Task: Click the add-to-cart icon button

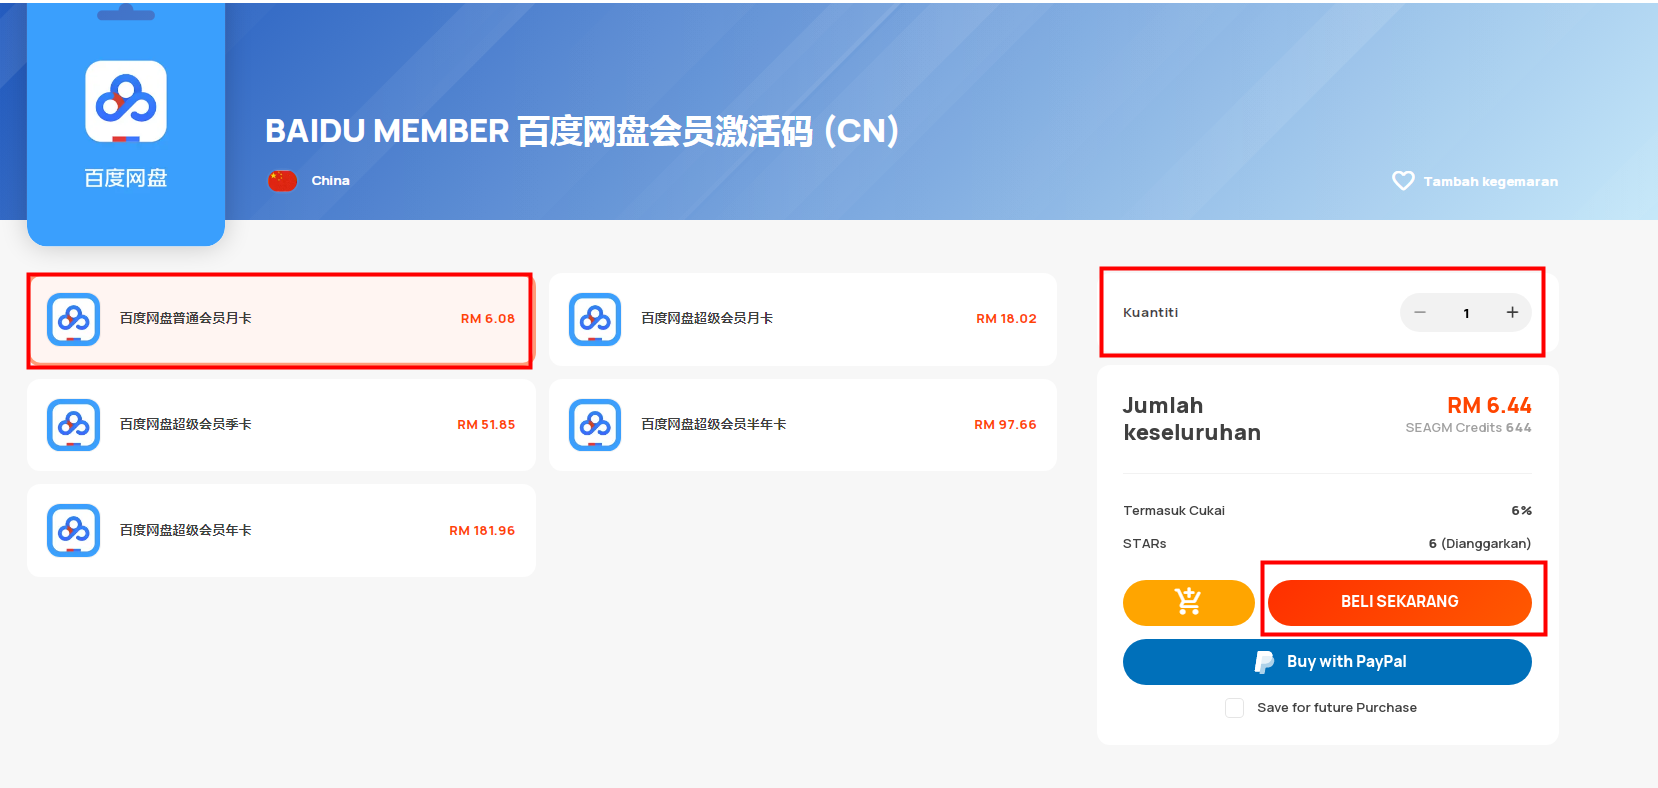Action: (x=1188, y=602)
